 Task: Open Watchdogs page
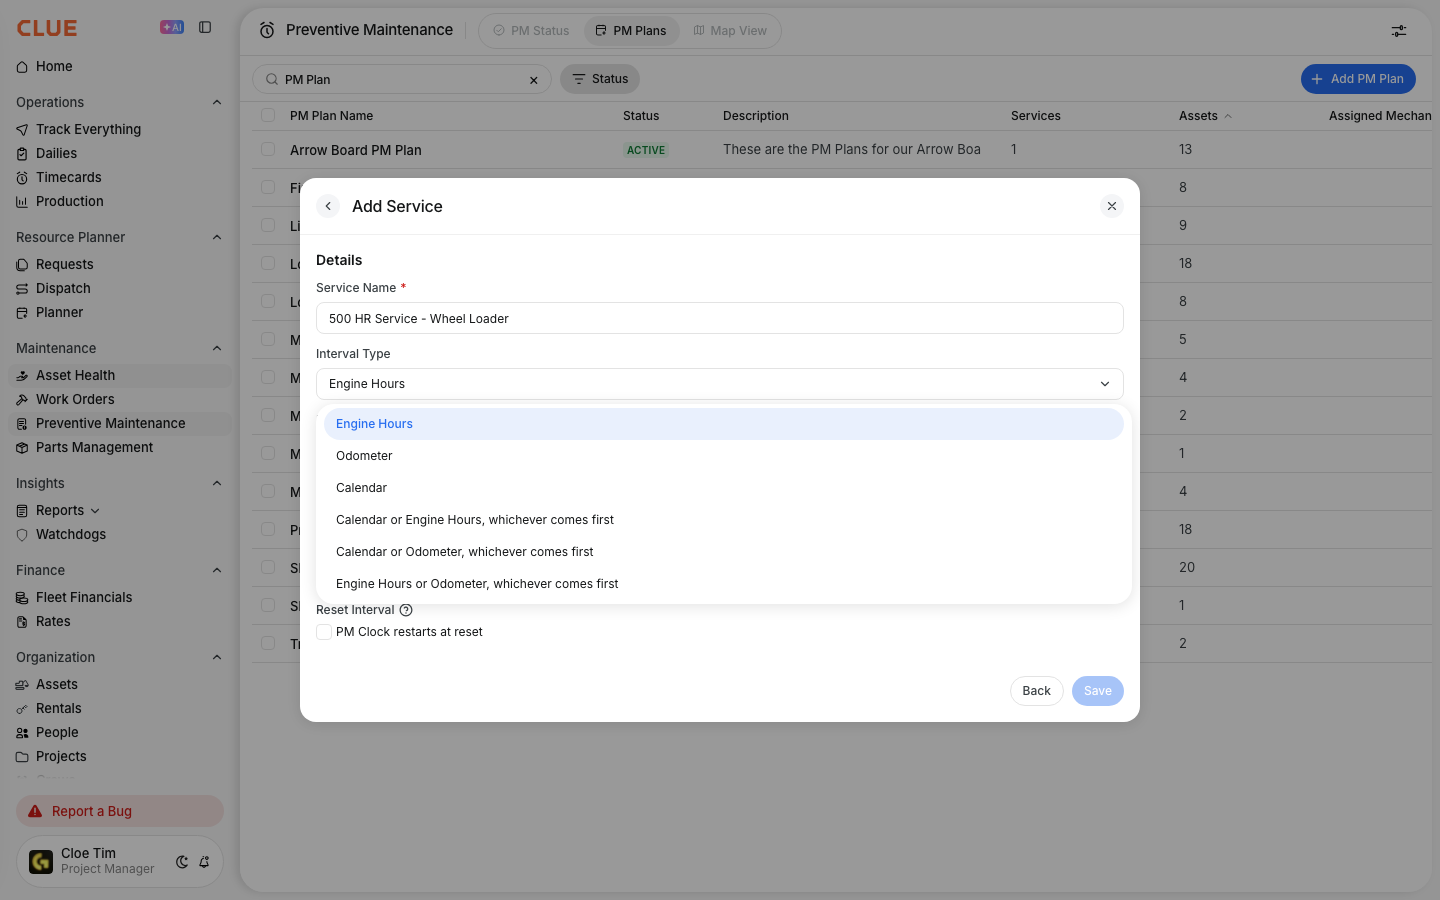[x=70, y=534]
